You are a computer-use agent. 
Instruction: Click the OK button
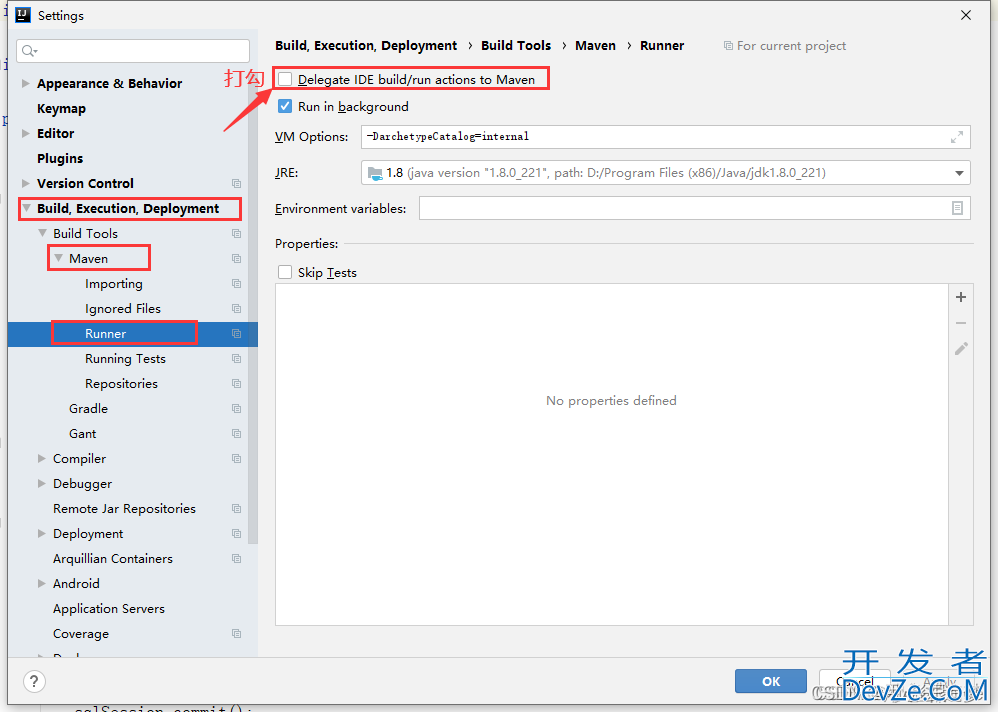click(x=771, y=681)
